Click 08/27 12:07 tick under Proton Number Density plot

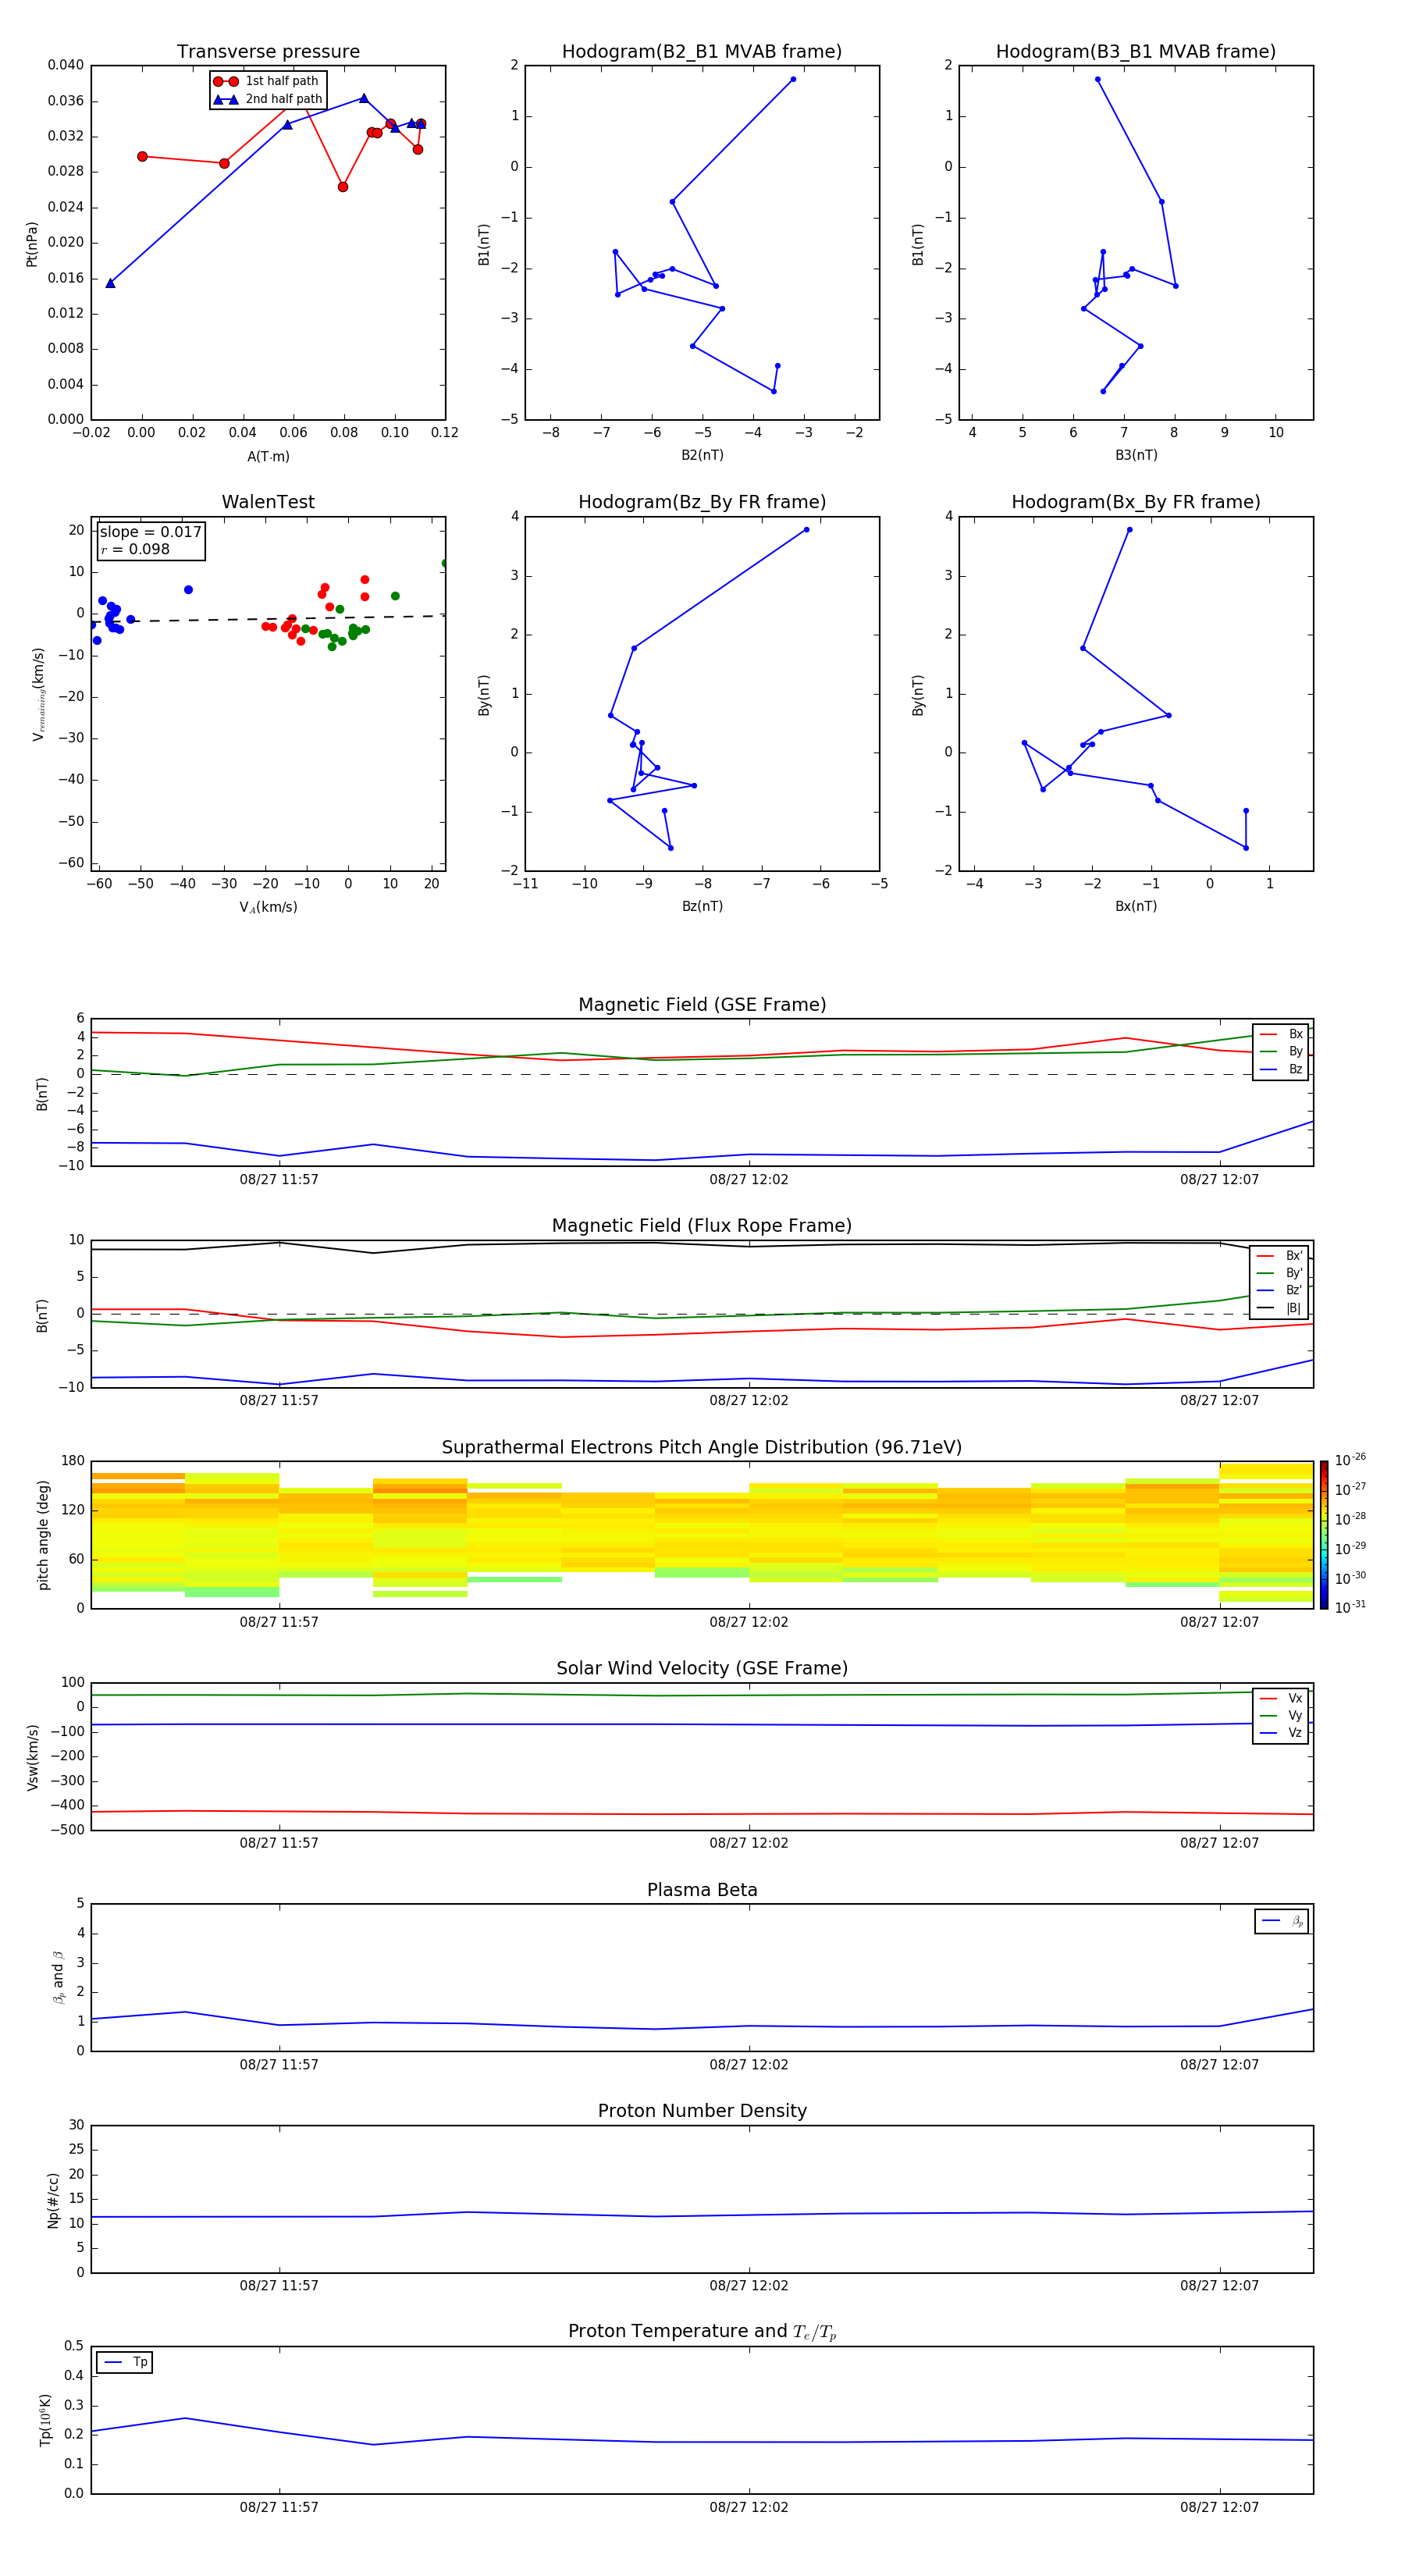pyautogui.click(x=1219, y=2286)
